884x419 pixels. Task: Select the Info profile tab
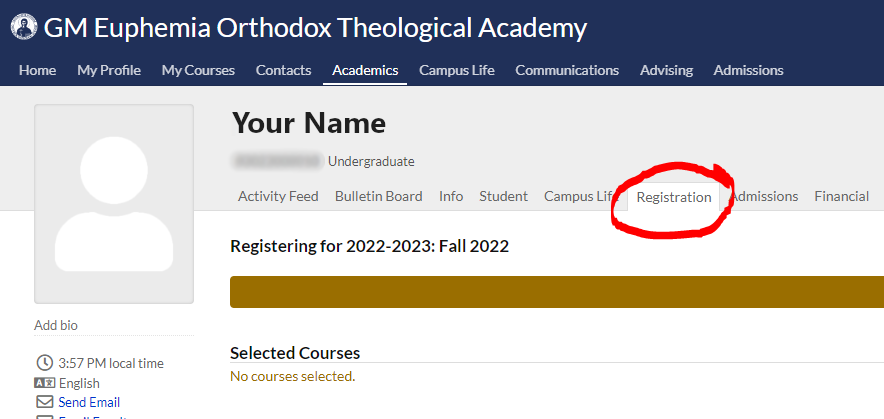click(451, 196)
